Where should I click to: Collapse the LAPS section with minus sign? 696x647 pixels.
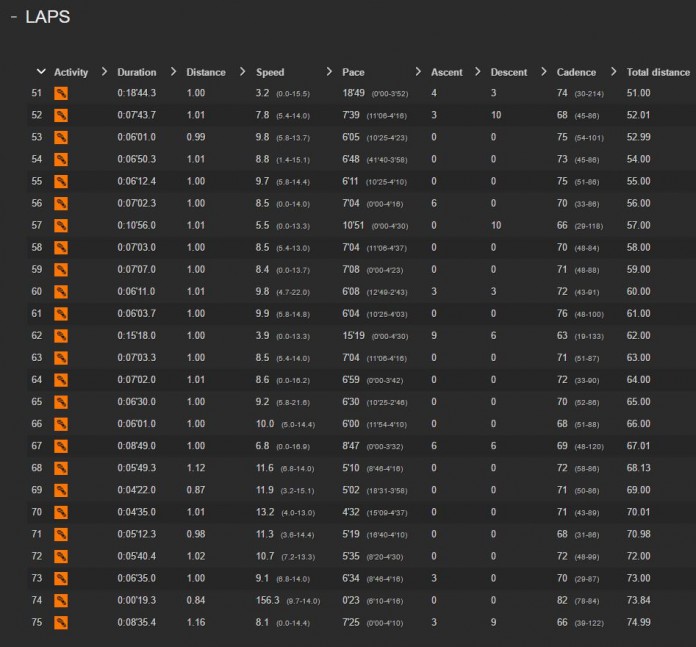pos(14,17)
